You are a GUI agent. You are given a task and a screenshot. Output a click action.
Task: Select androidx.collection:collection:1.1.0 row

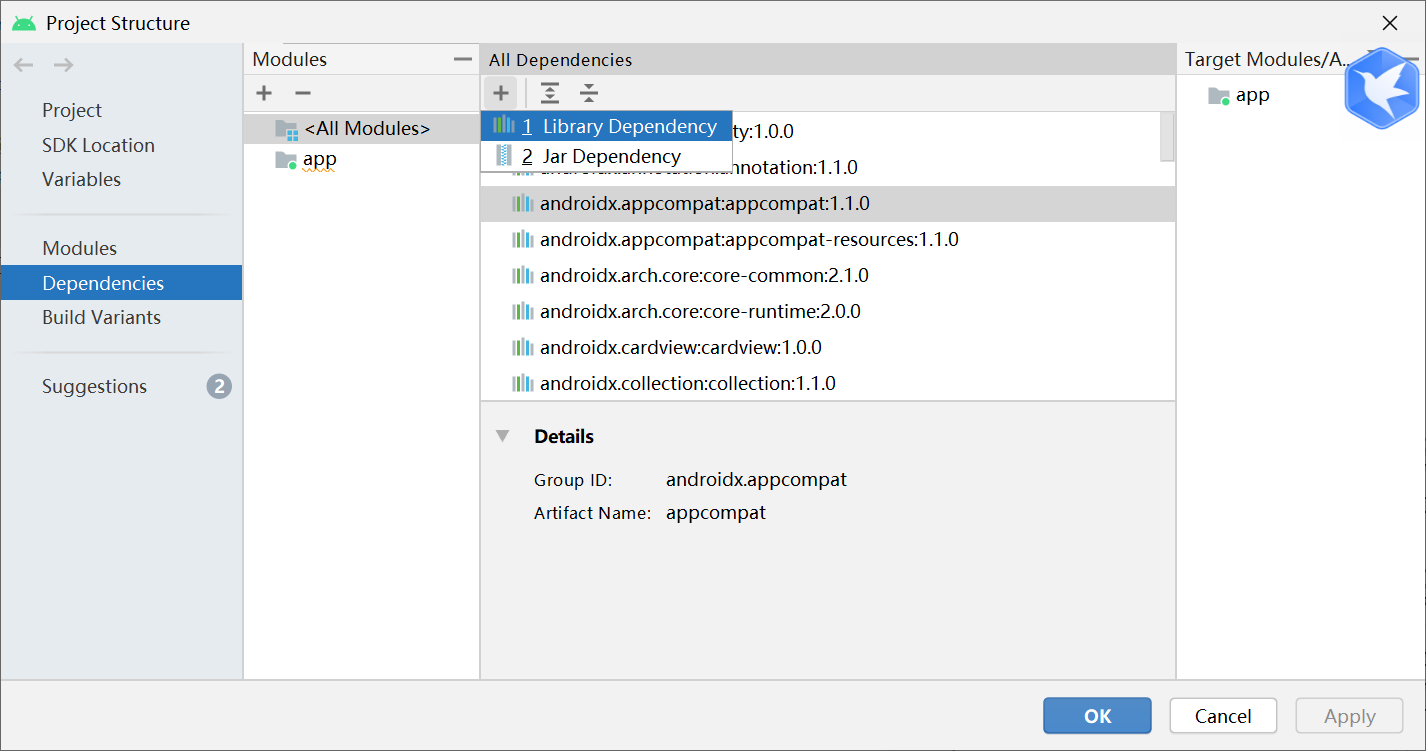click(827, 383)
